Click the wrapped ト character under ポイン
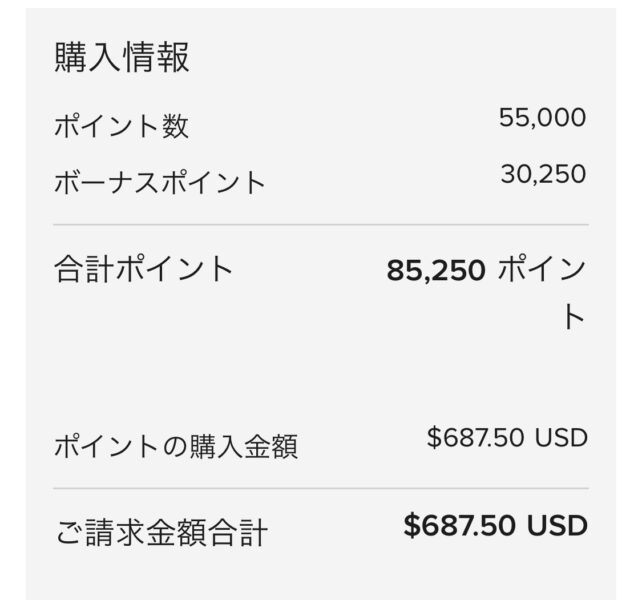The width and height of the screenshot is (642, 600). coord(574,317)
